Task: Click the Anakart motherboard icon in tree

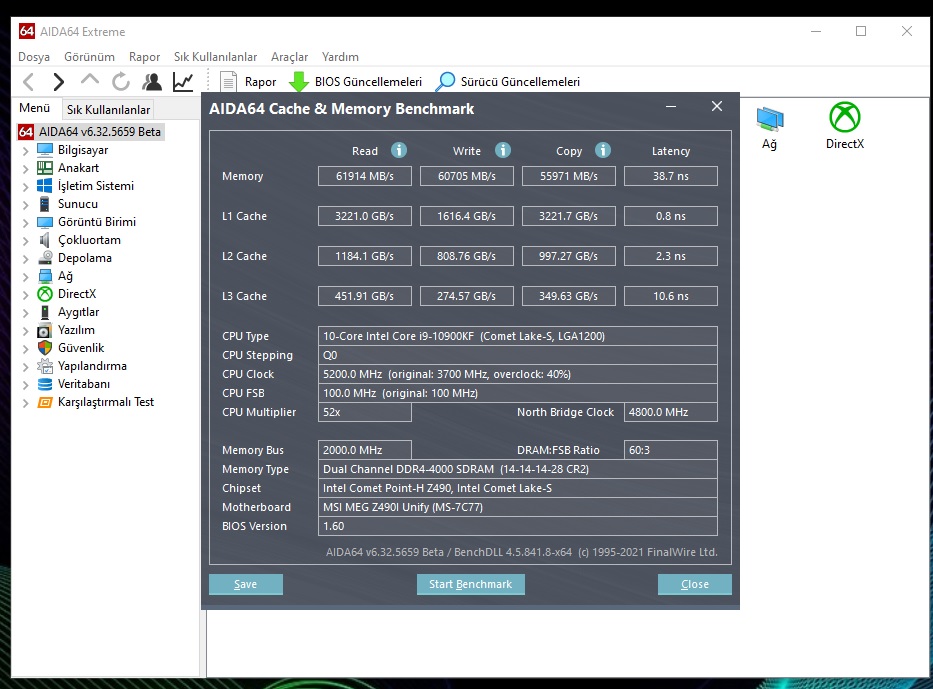Action: point(45,168)
